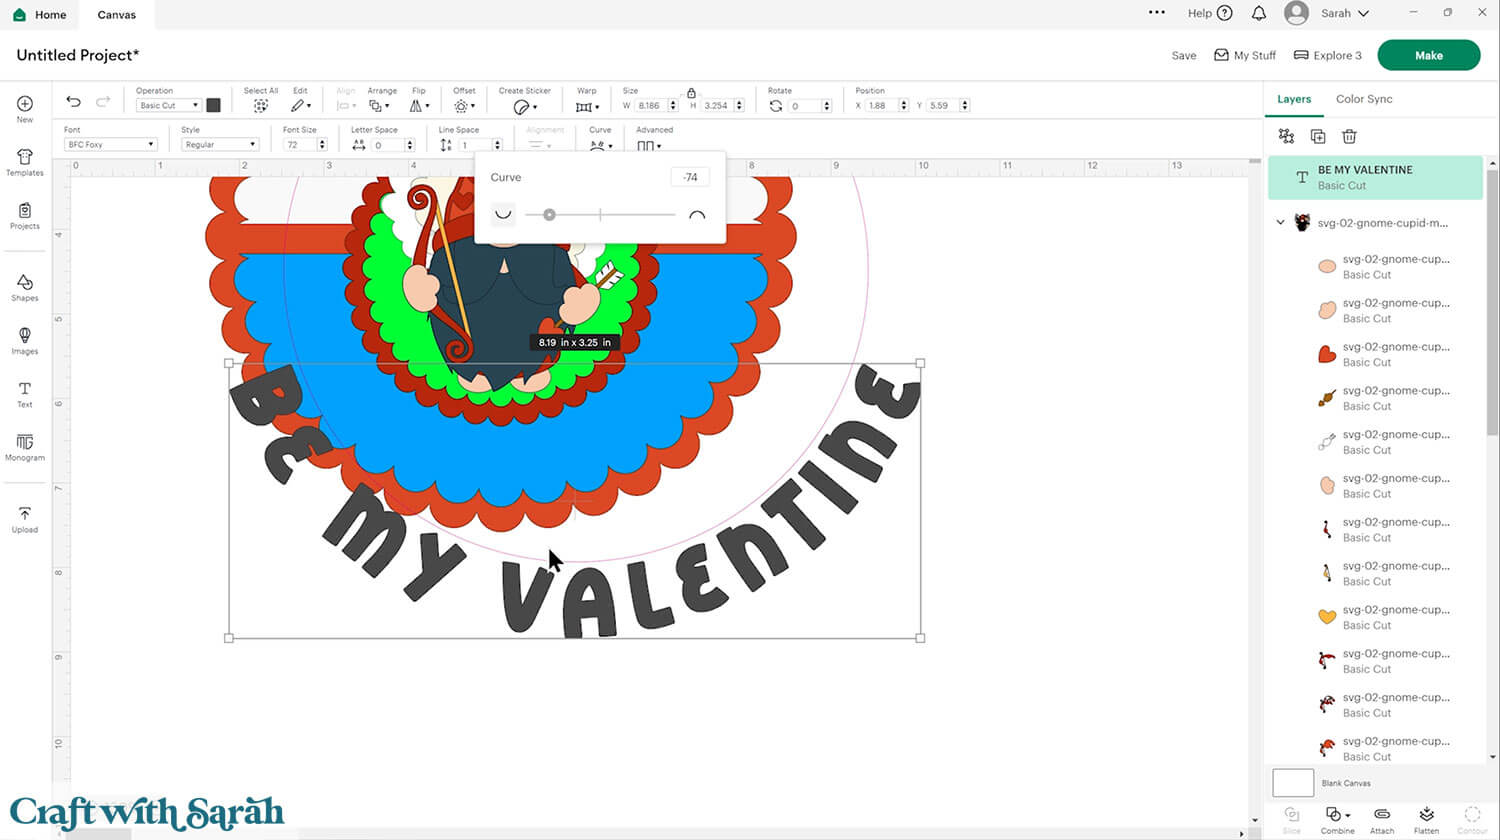
Task: Collapse the svg-02-gnome-cupid group
Action: click(x=1280, y=223)
